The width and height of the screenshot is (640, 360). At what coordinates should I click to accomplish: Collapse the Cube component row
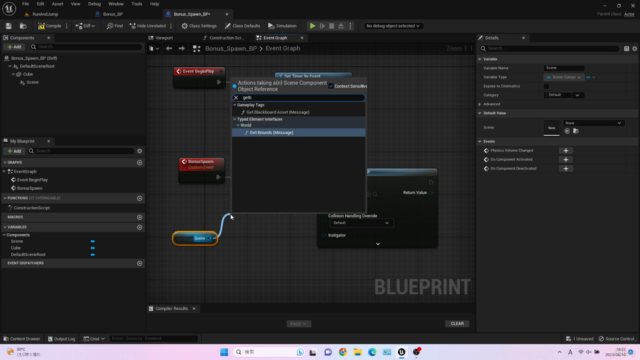click(x=13, y=74)
